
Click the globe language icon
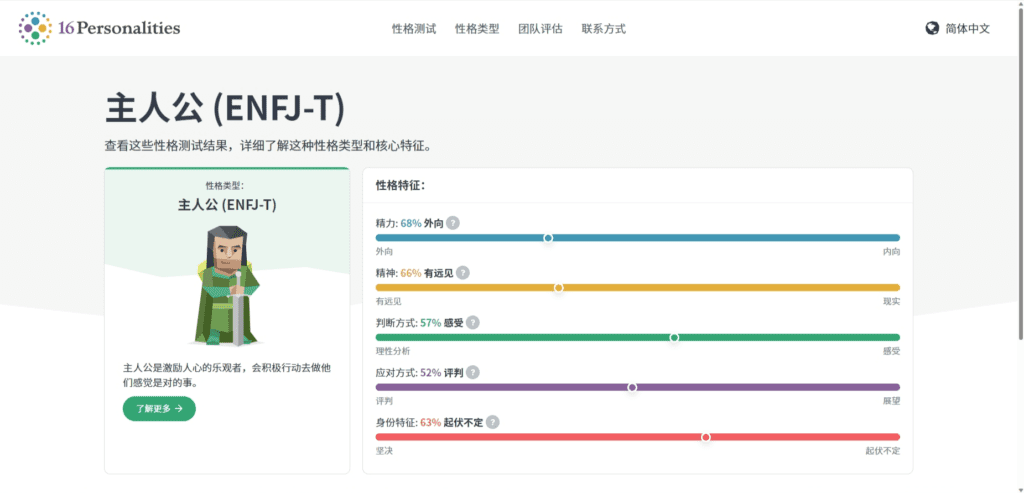(x=932, y=29)
